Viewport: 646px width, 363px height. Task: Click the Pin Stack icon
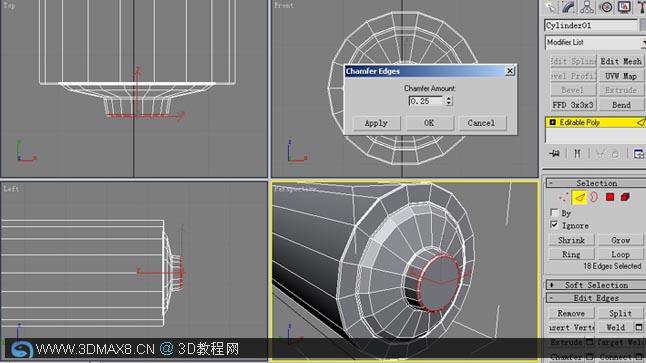point(555,154)
